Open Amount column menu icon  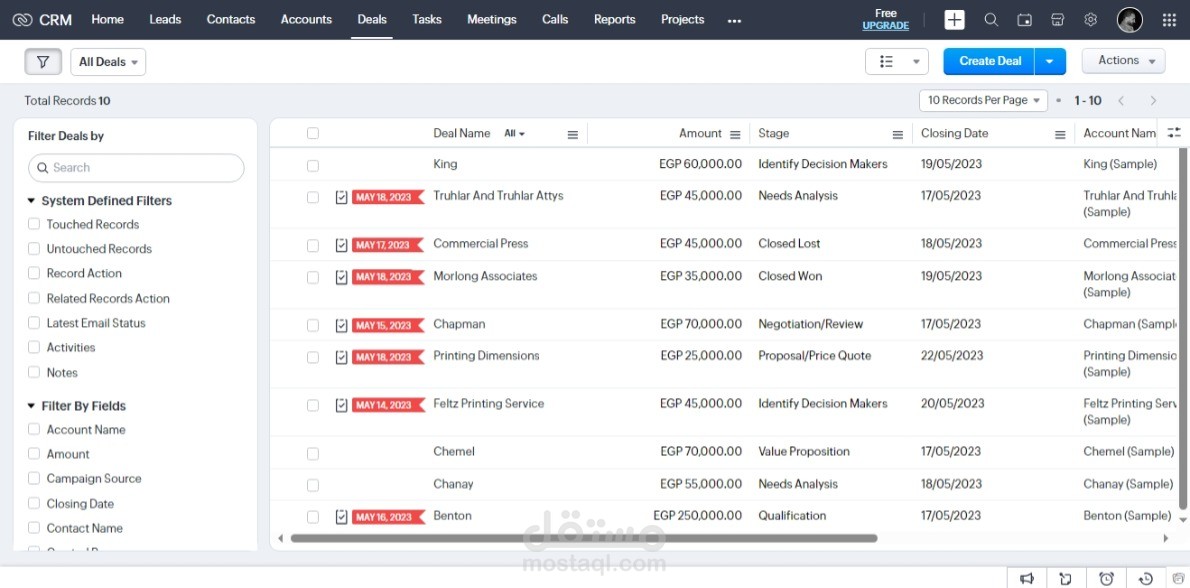point(735,135)
